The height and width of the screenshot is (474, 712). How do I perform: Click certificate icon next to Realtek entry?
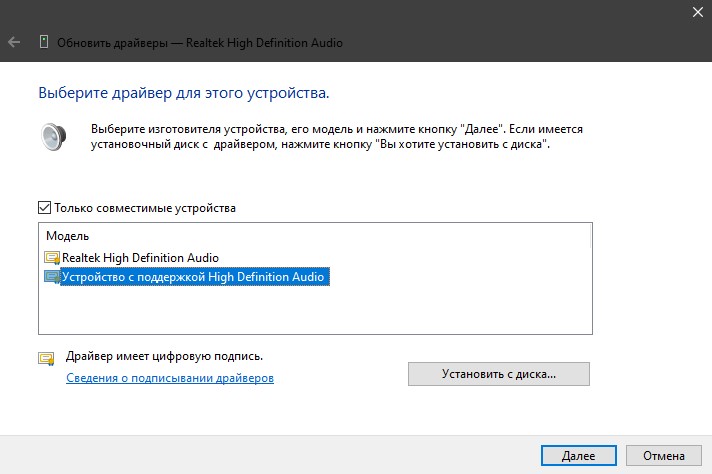coord(52,258)
